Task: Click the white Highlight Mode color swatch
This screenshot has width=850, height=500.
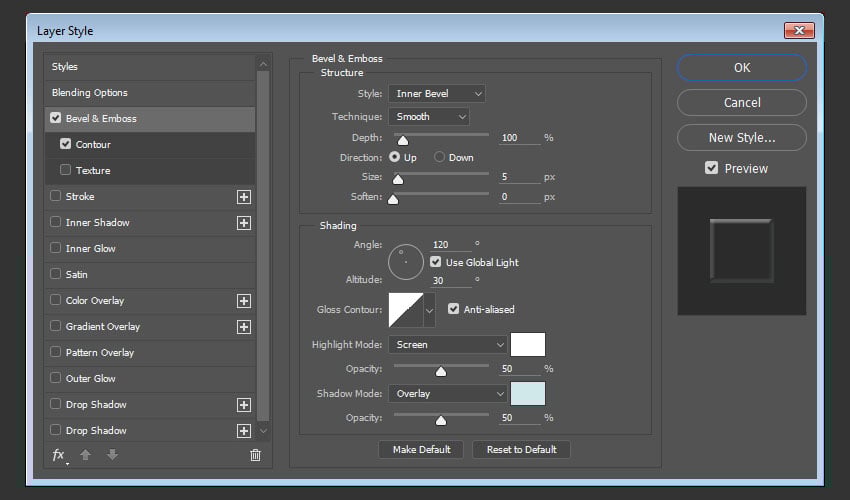Action: click(x=528, y=345)
